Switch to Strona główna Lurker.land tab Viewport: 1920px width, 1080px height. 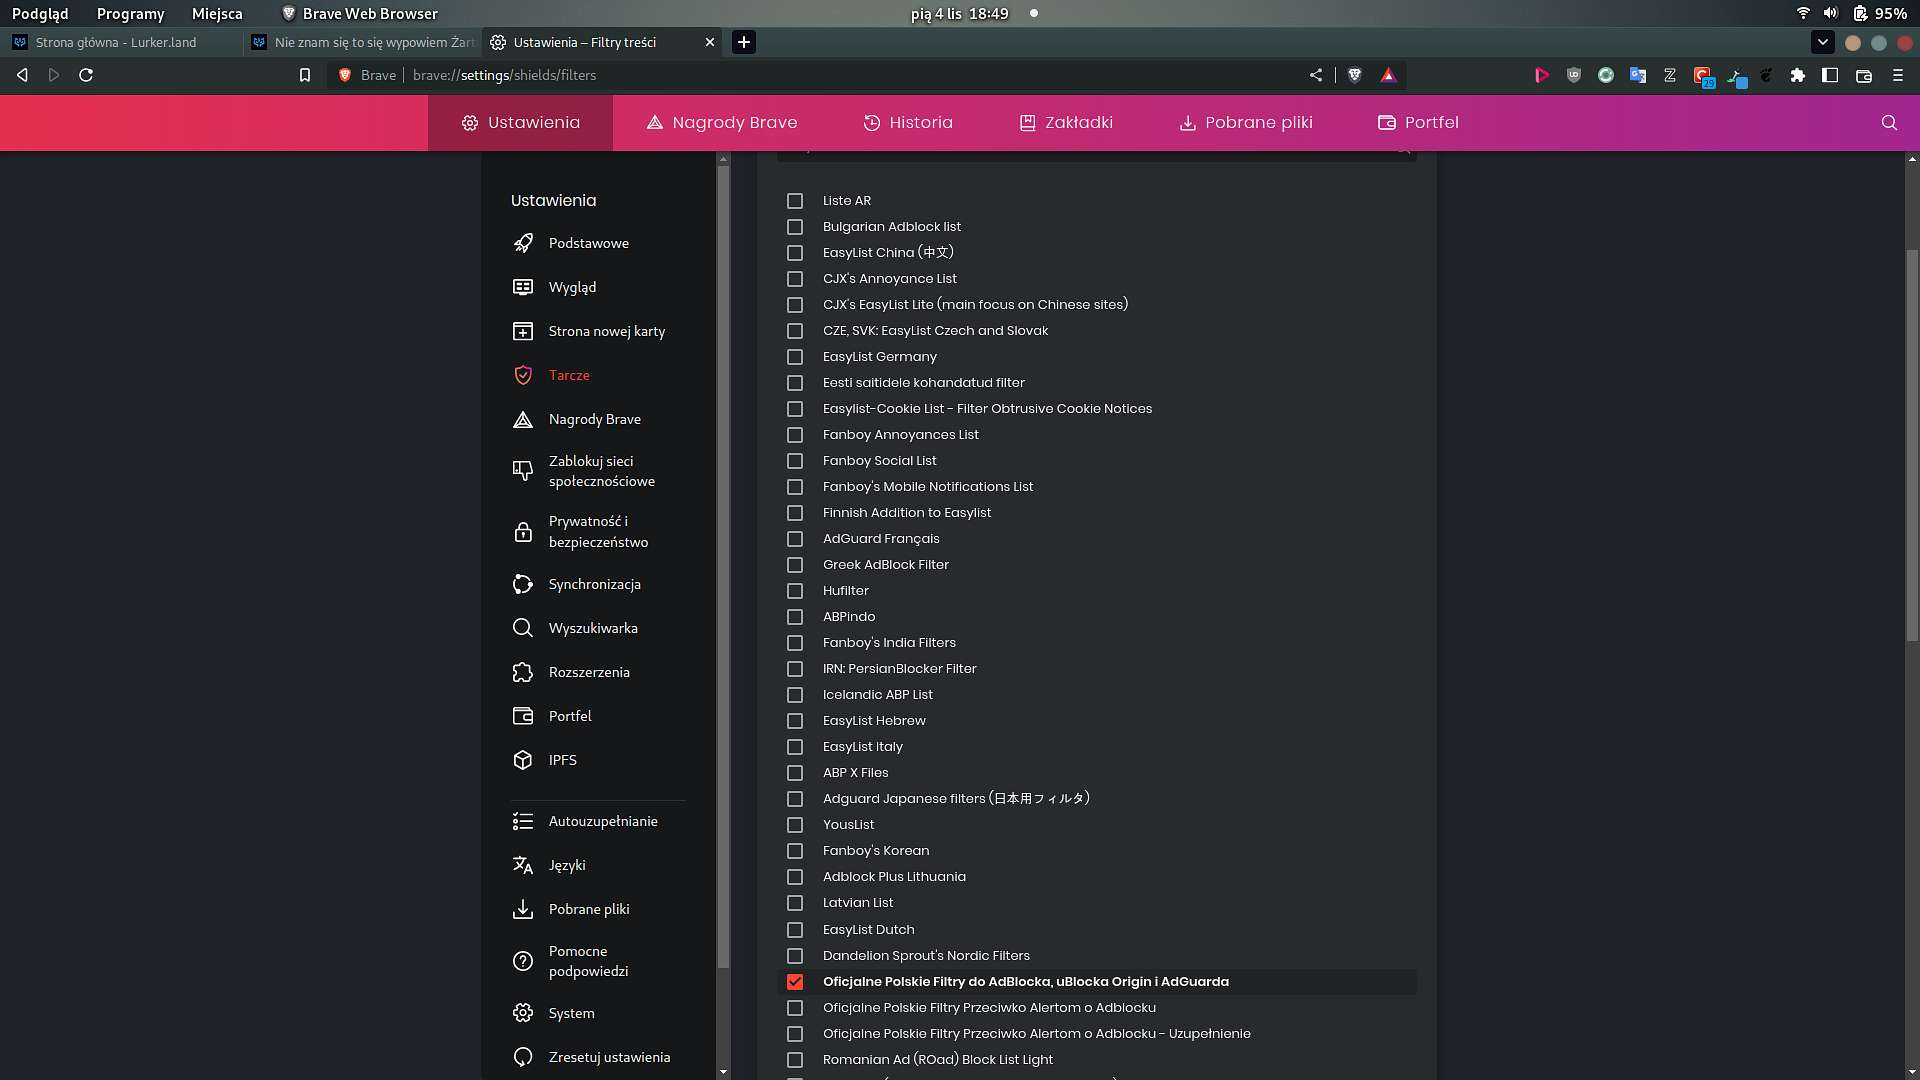120,42
